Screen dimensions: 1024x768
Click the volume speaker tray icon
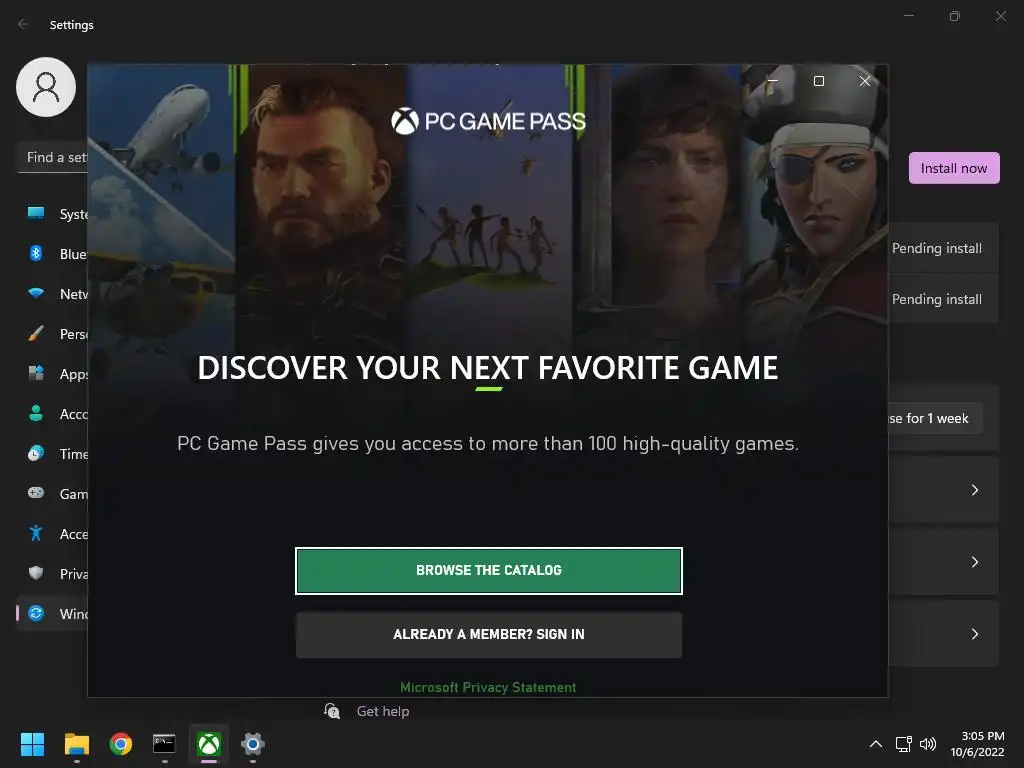[x=928, y=744]
